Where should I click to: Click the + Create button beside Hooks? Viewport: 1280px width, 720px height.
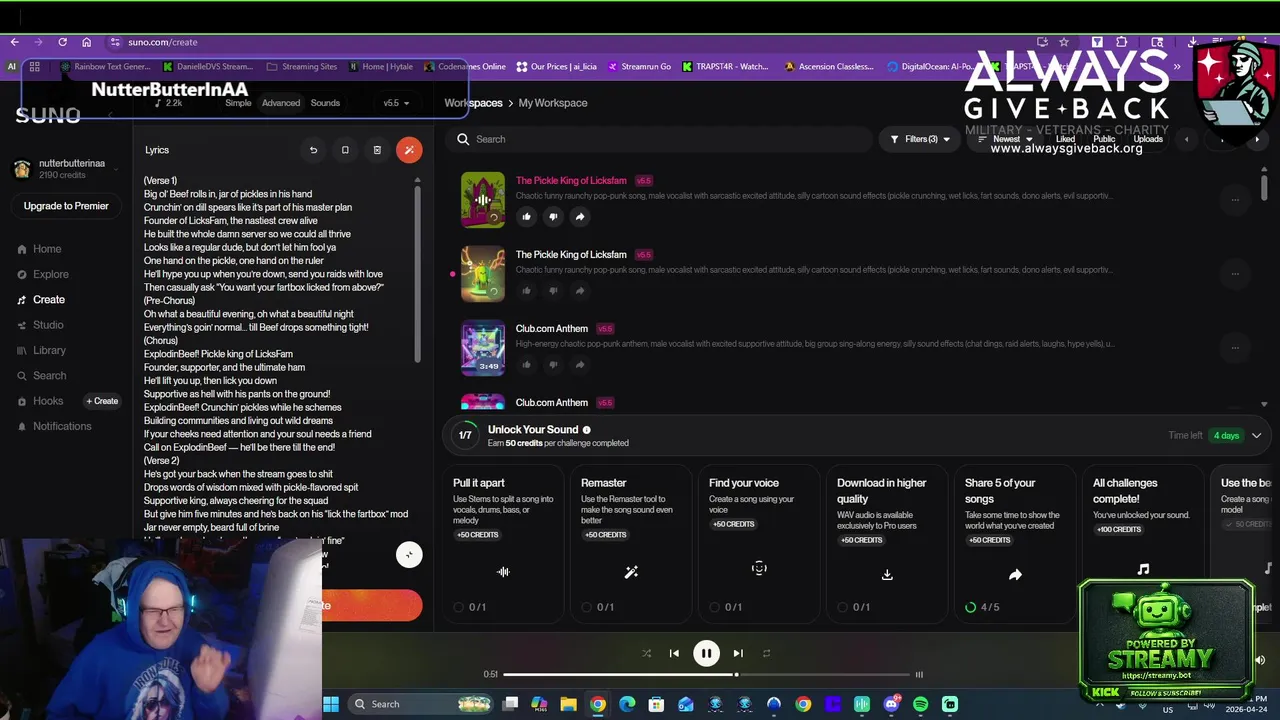tap(102, 401)
